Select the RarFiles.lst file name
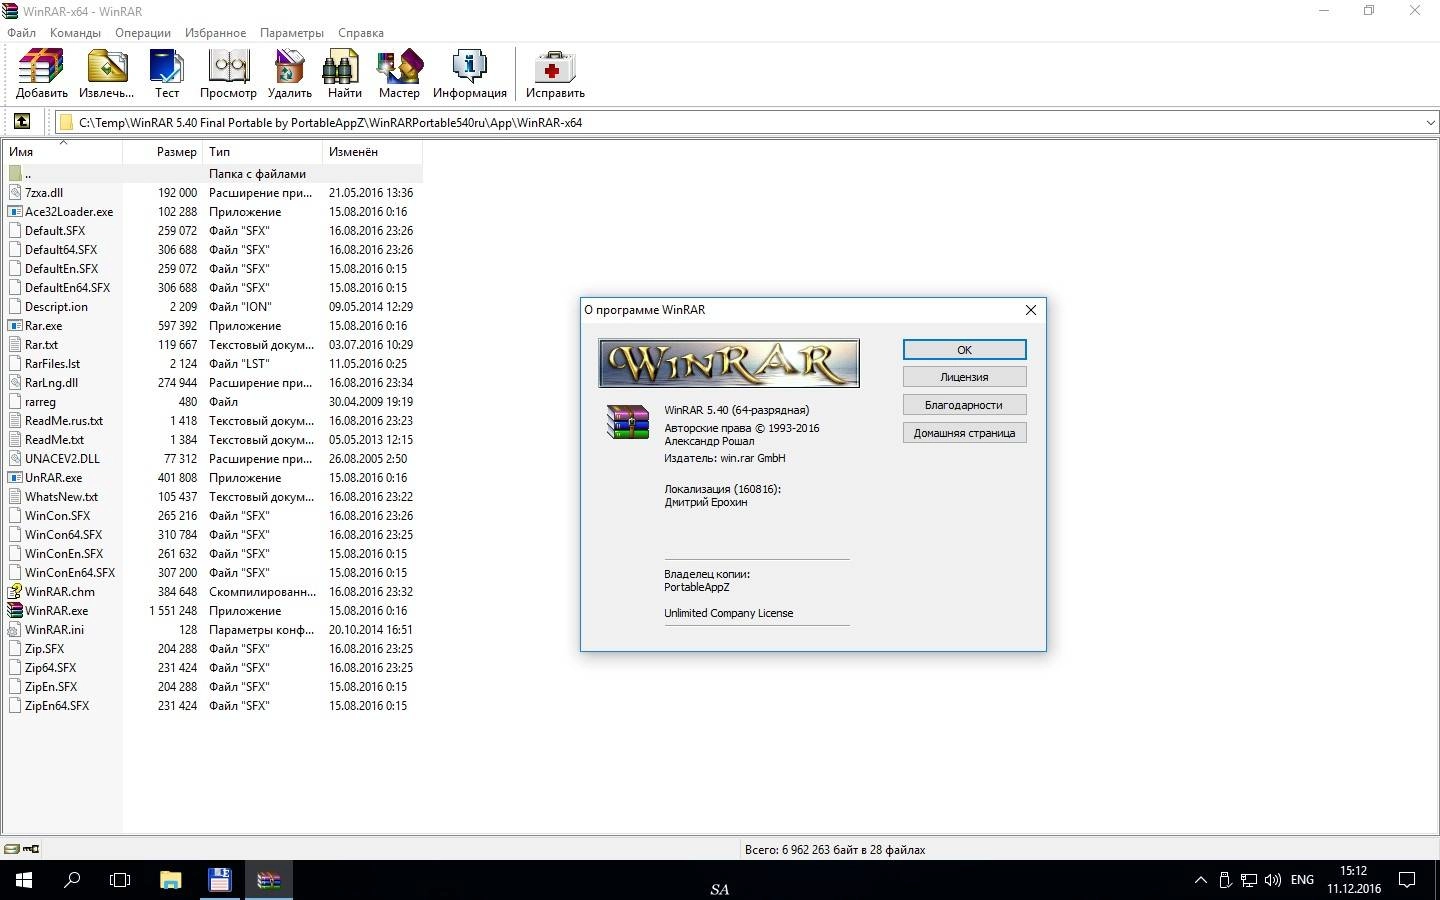 (x=52, y=363)
